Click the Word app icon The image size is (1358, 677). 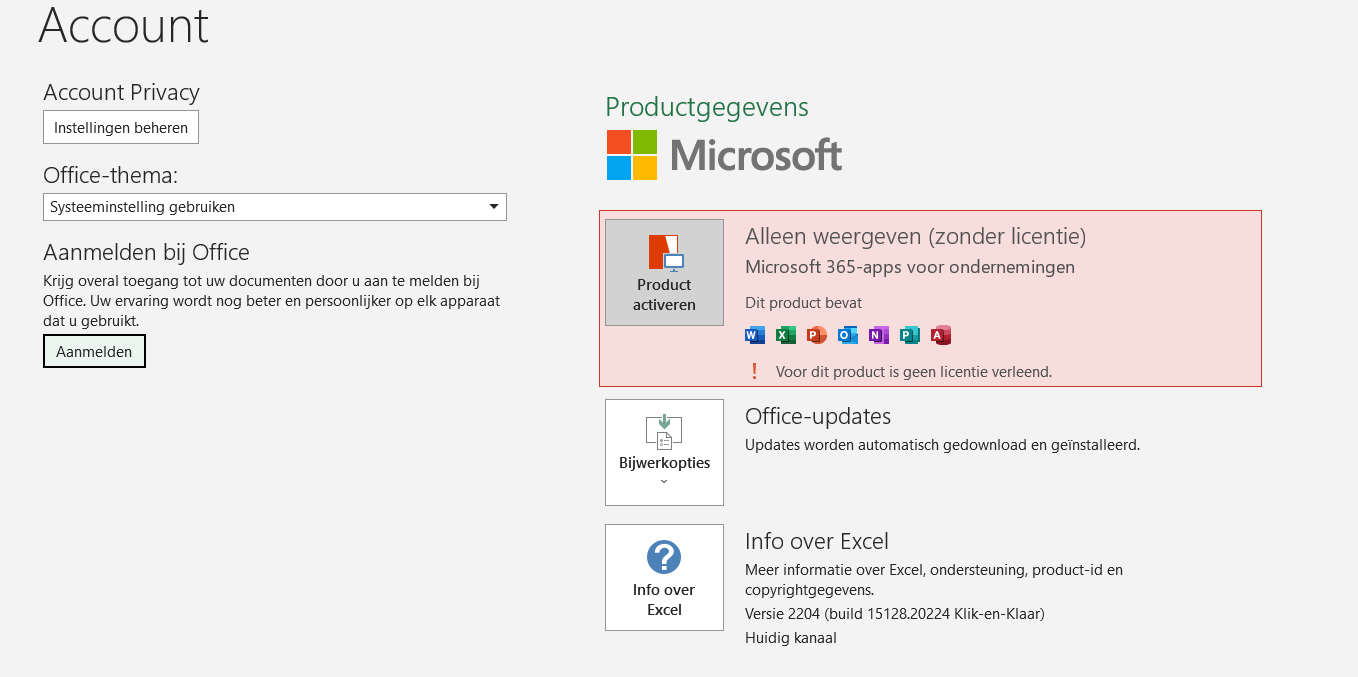click(755, 335)
